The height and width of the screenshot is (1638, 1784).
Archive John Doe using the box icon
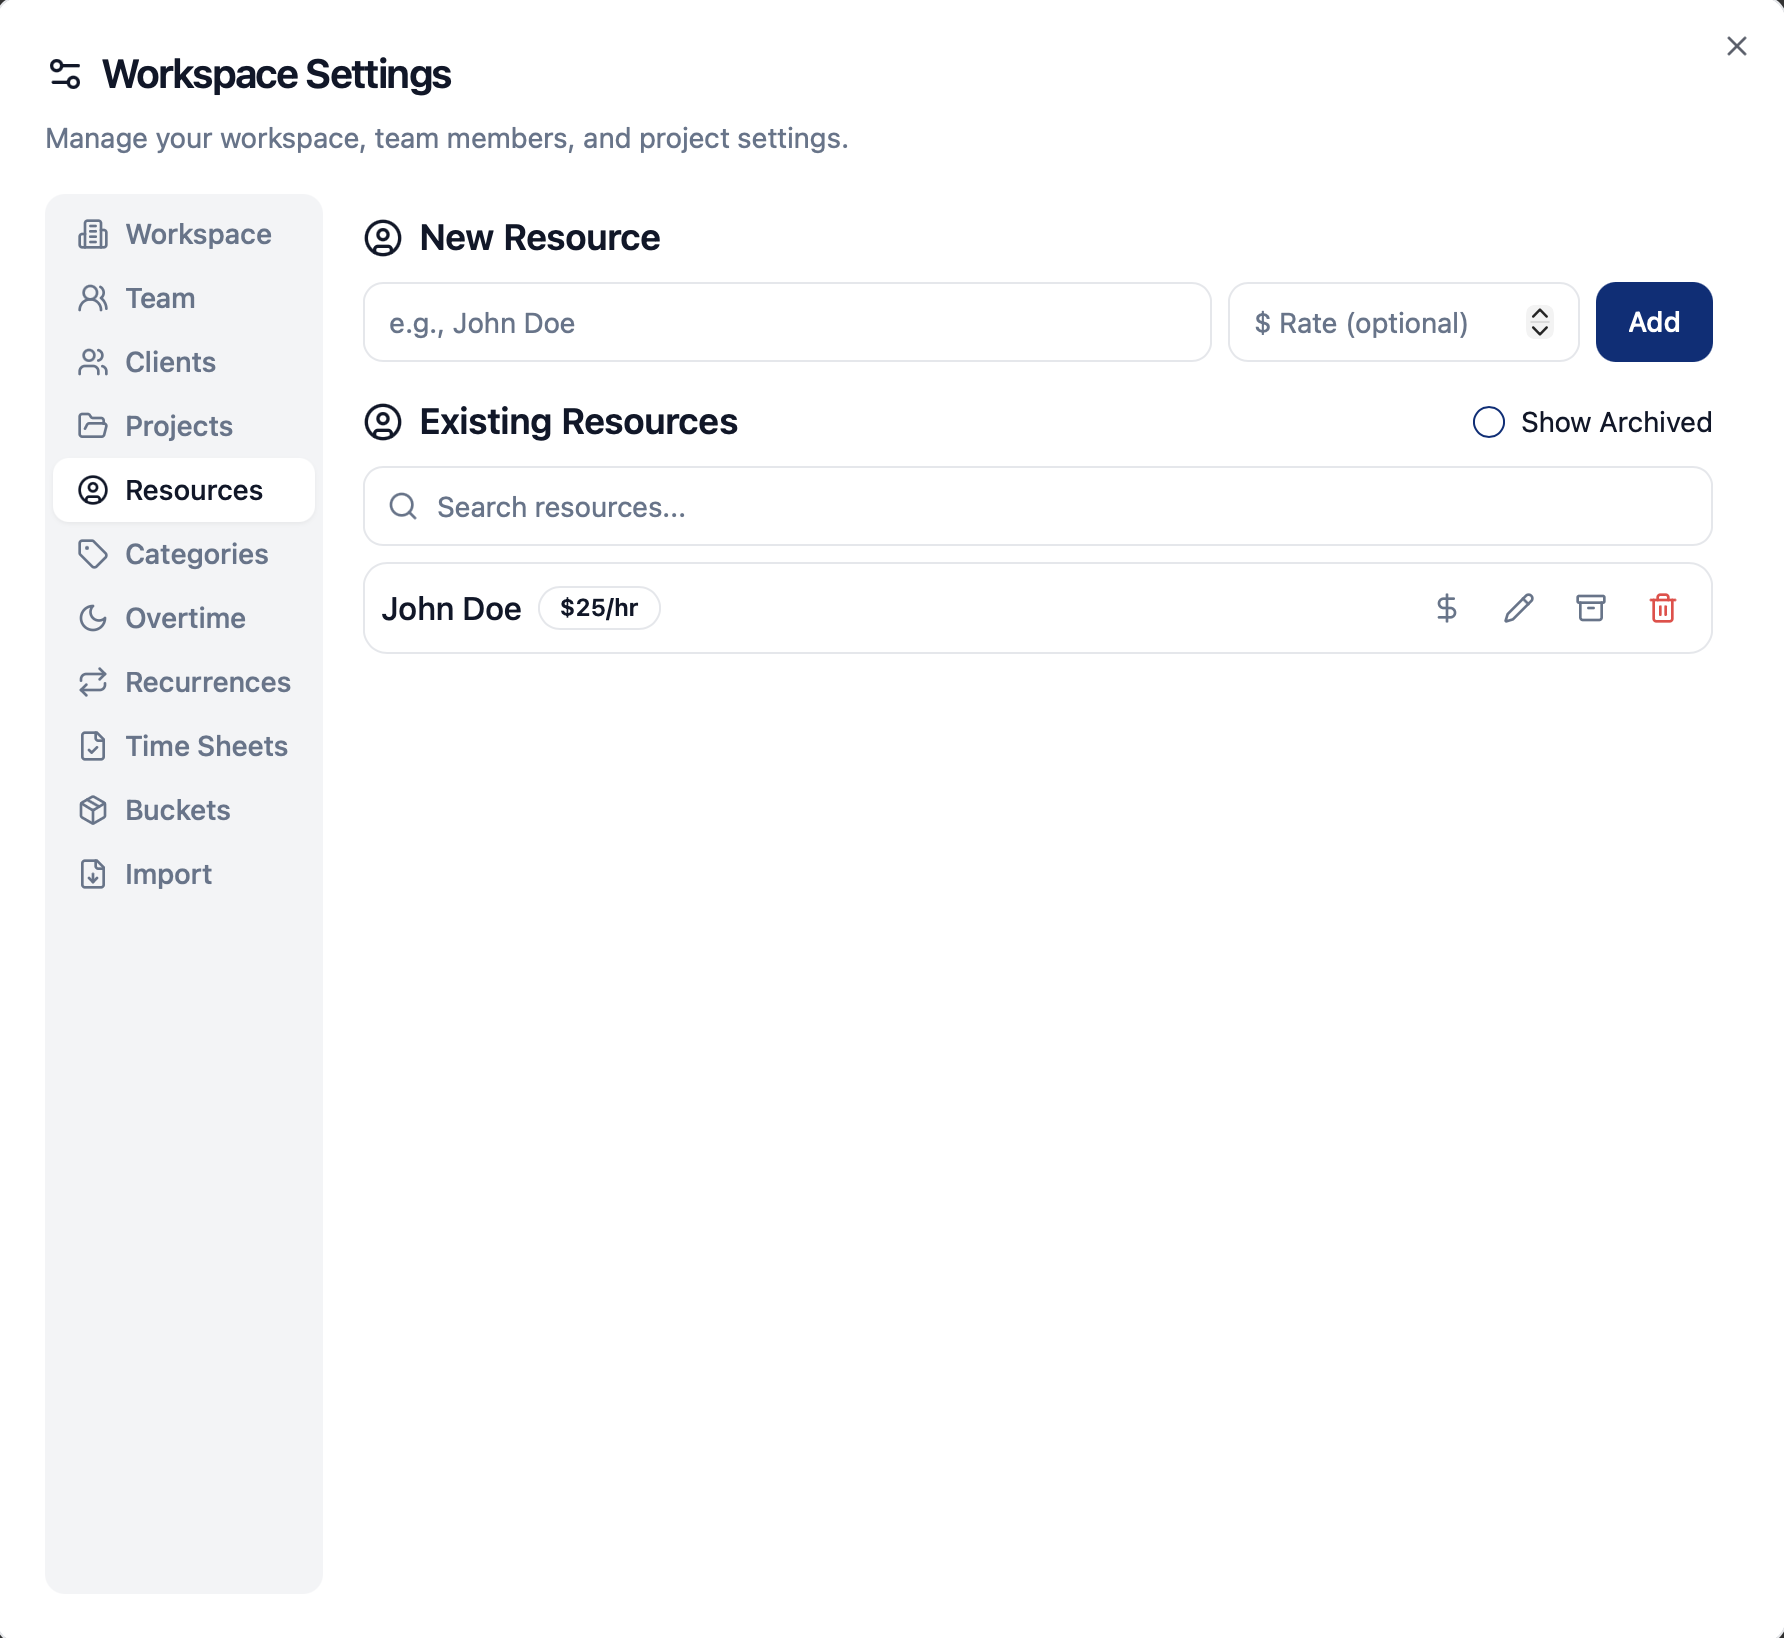pyautogui.click(x=1590, y=608)
